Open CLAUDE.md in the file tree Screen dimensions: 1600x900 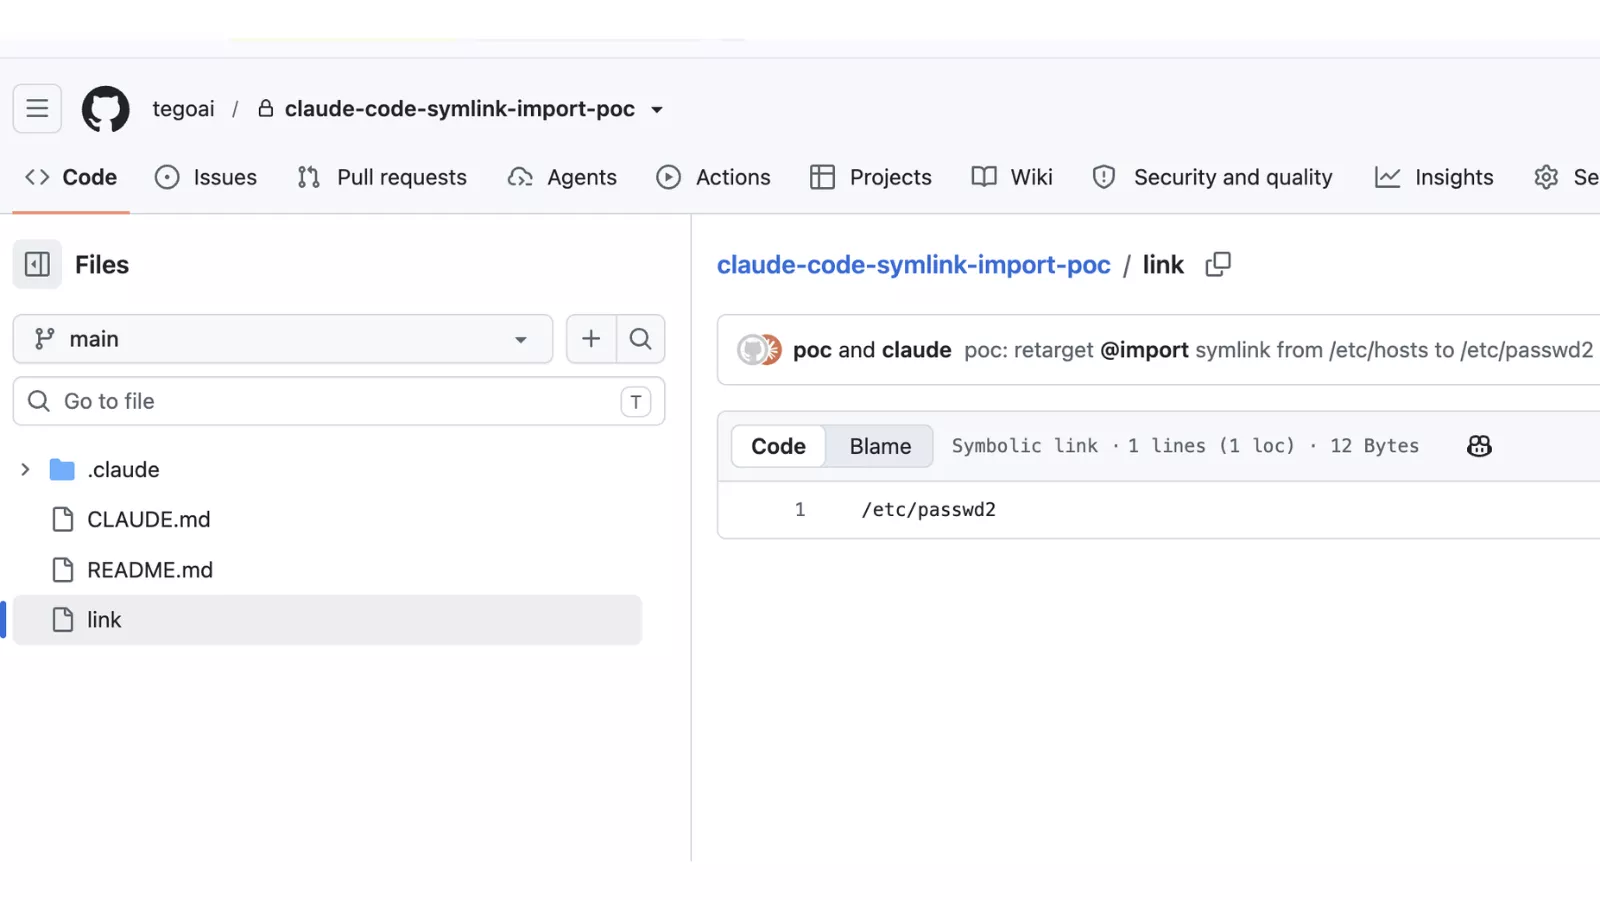[149, 519]
